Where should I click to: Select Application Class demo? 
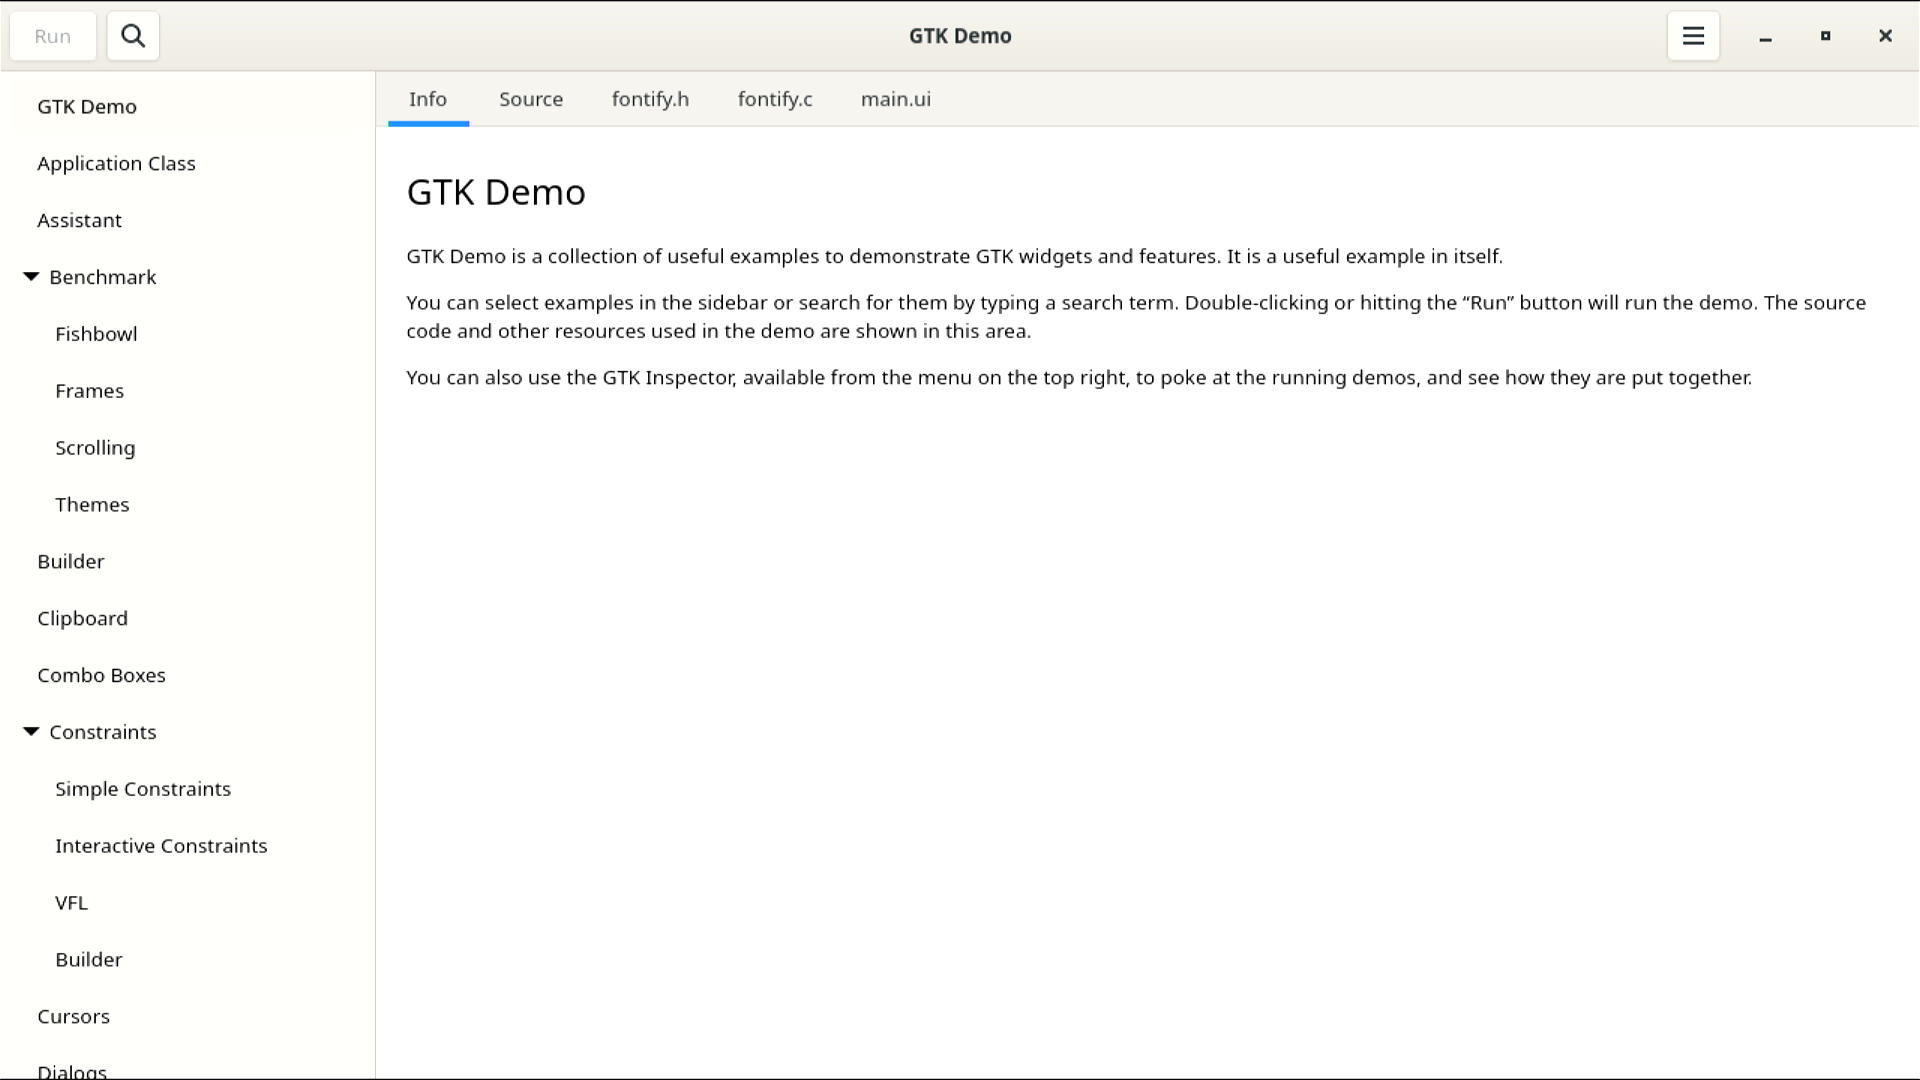(188, 164)
